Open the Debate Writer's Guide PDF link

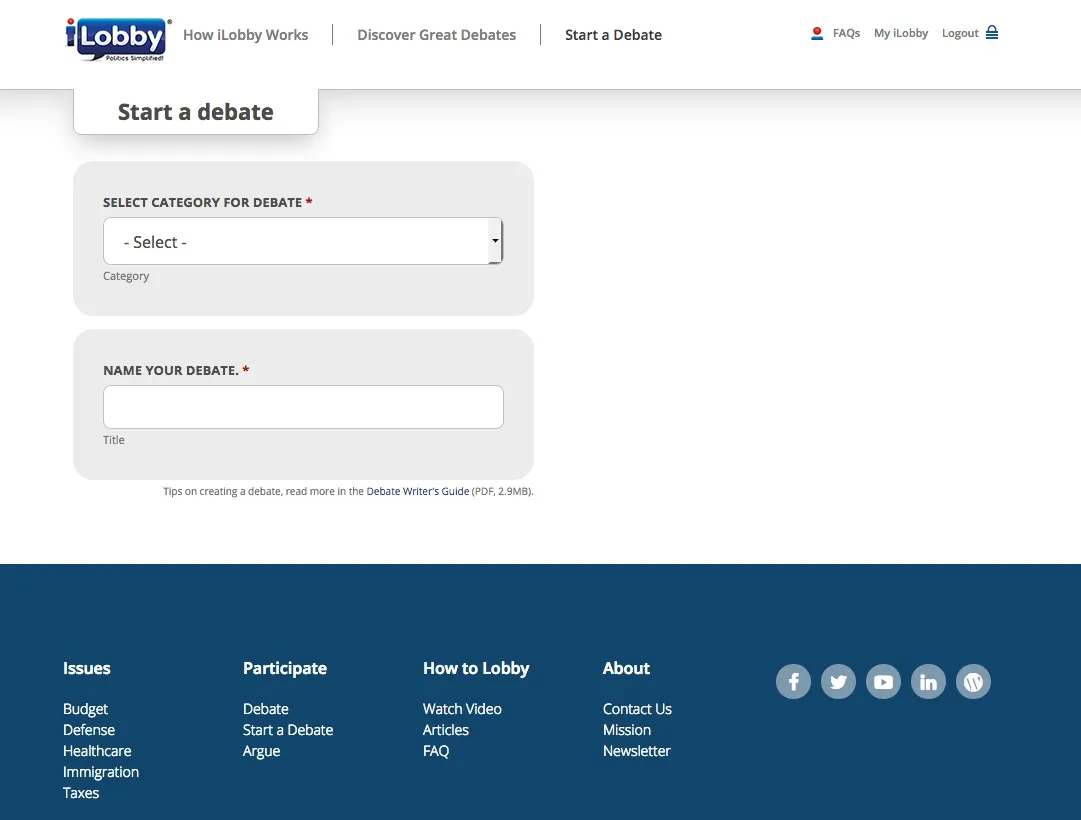pos(418,491)
